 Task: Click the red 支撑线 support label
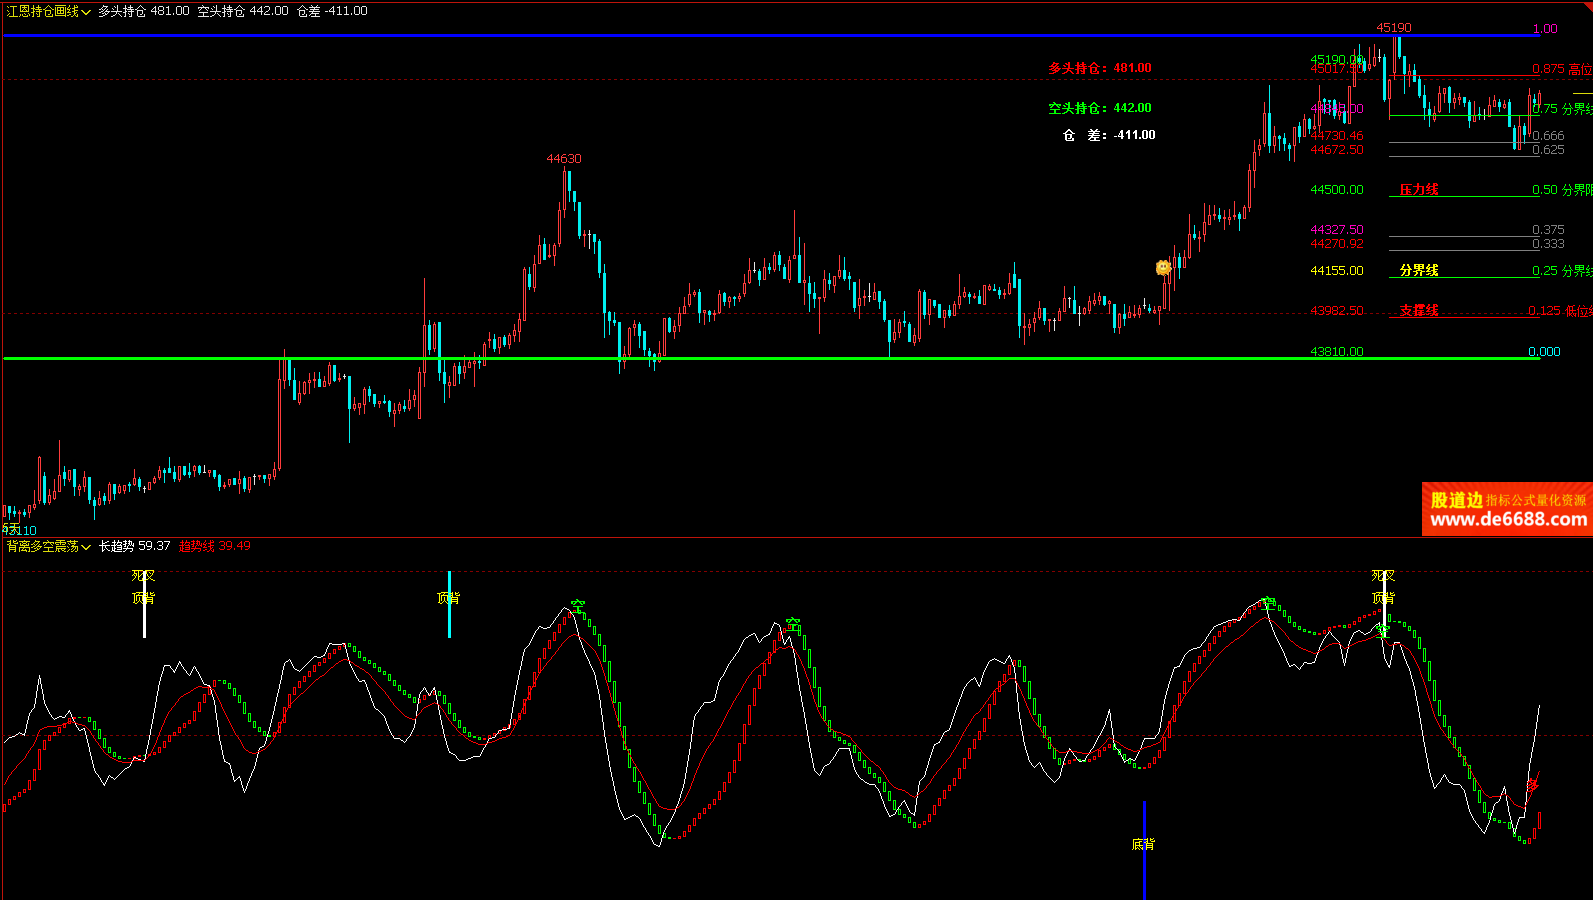tap(1418, 311)
